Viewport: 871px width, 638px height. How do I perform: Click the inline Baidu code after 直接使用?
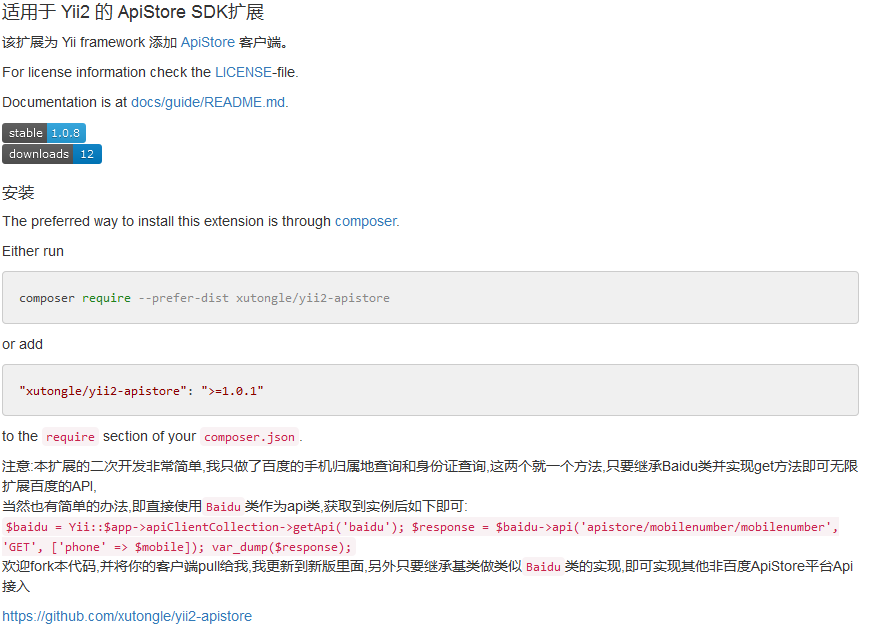pos(223,506)
